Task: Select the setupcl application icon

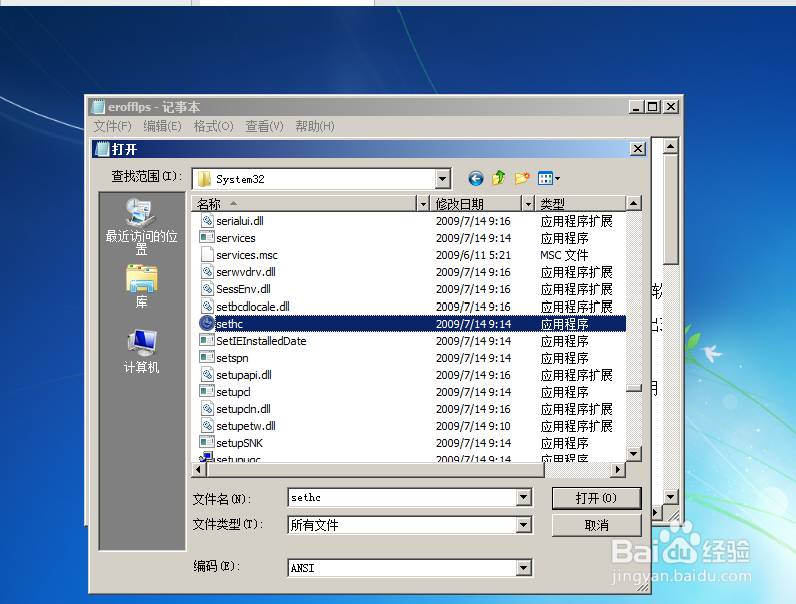Action: (x=207, y=391)
